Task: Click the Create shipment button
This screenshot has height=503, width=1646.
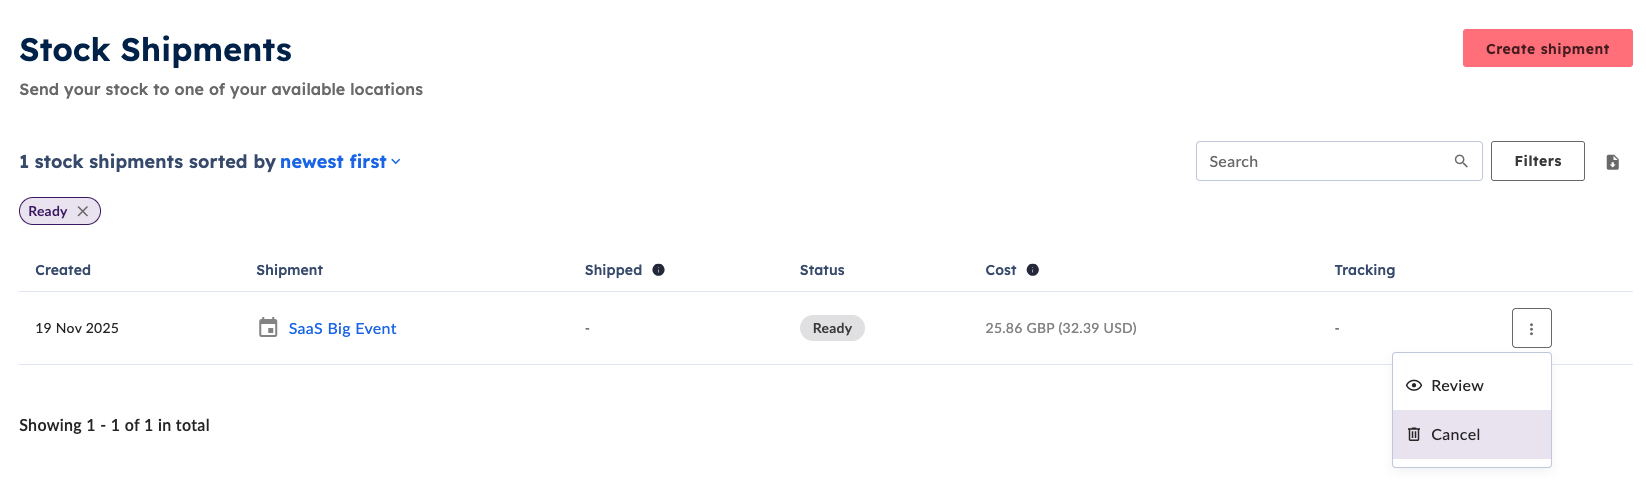Action: tap(1547, 49)
